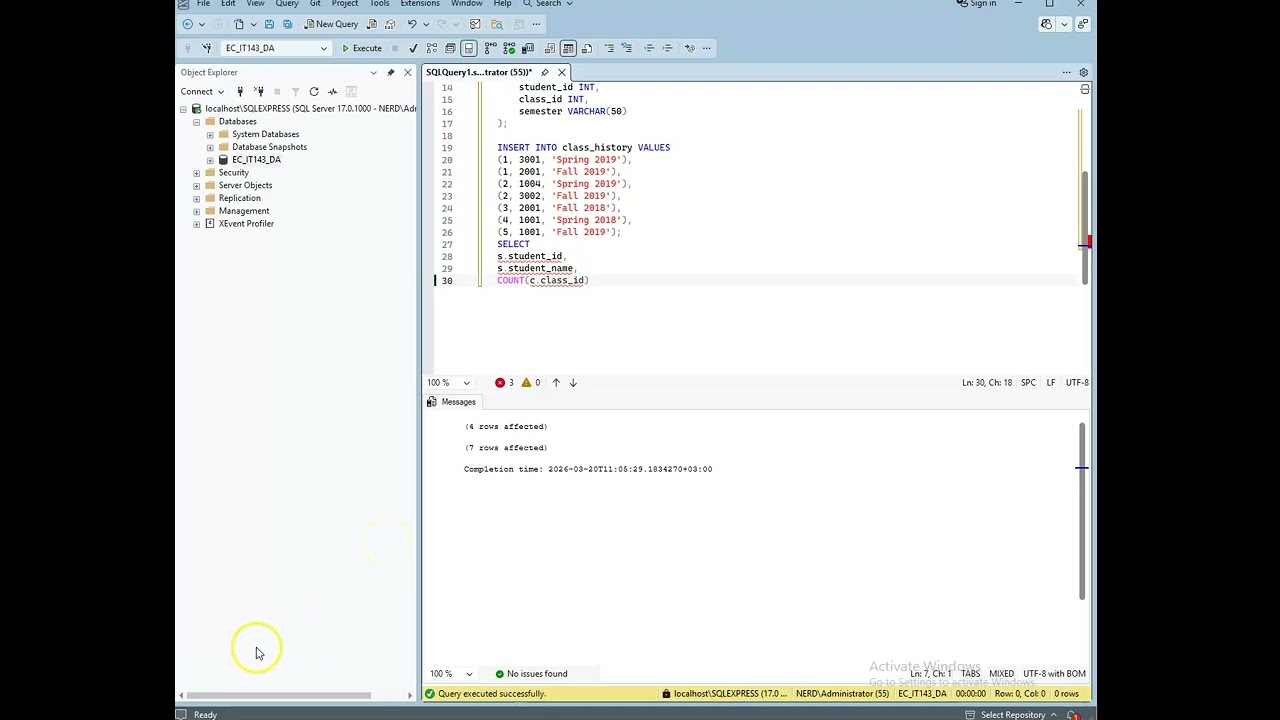Click the Object Explorer horizontal scrollbar

tap(278, 696)
